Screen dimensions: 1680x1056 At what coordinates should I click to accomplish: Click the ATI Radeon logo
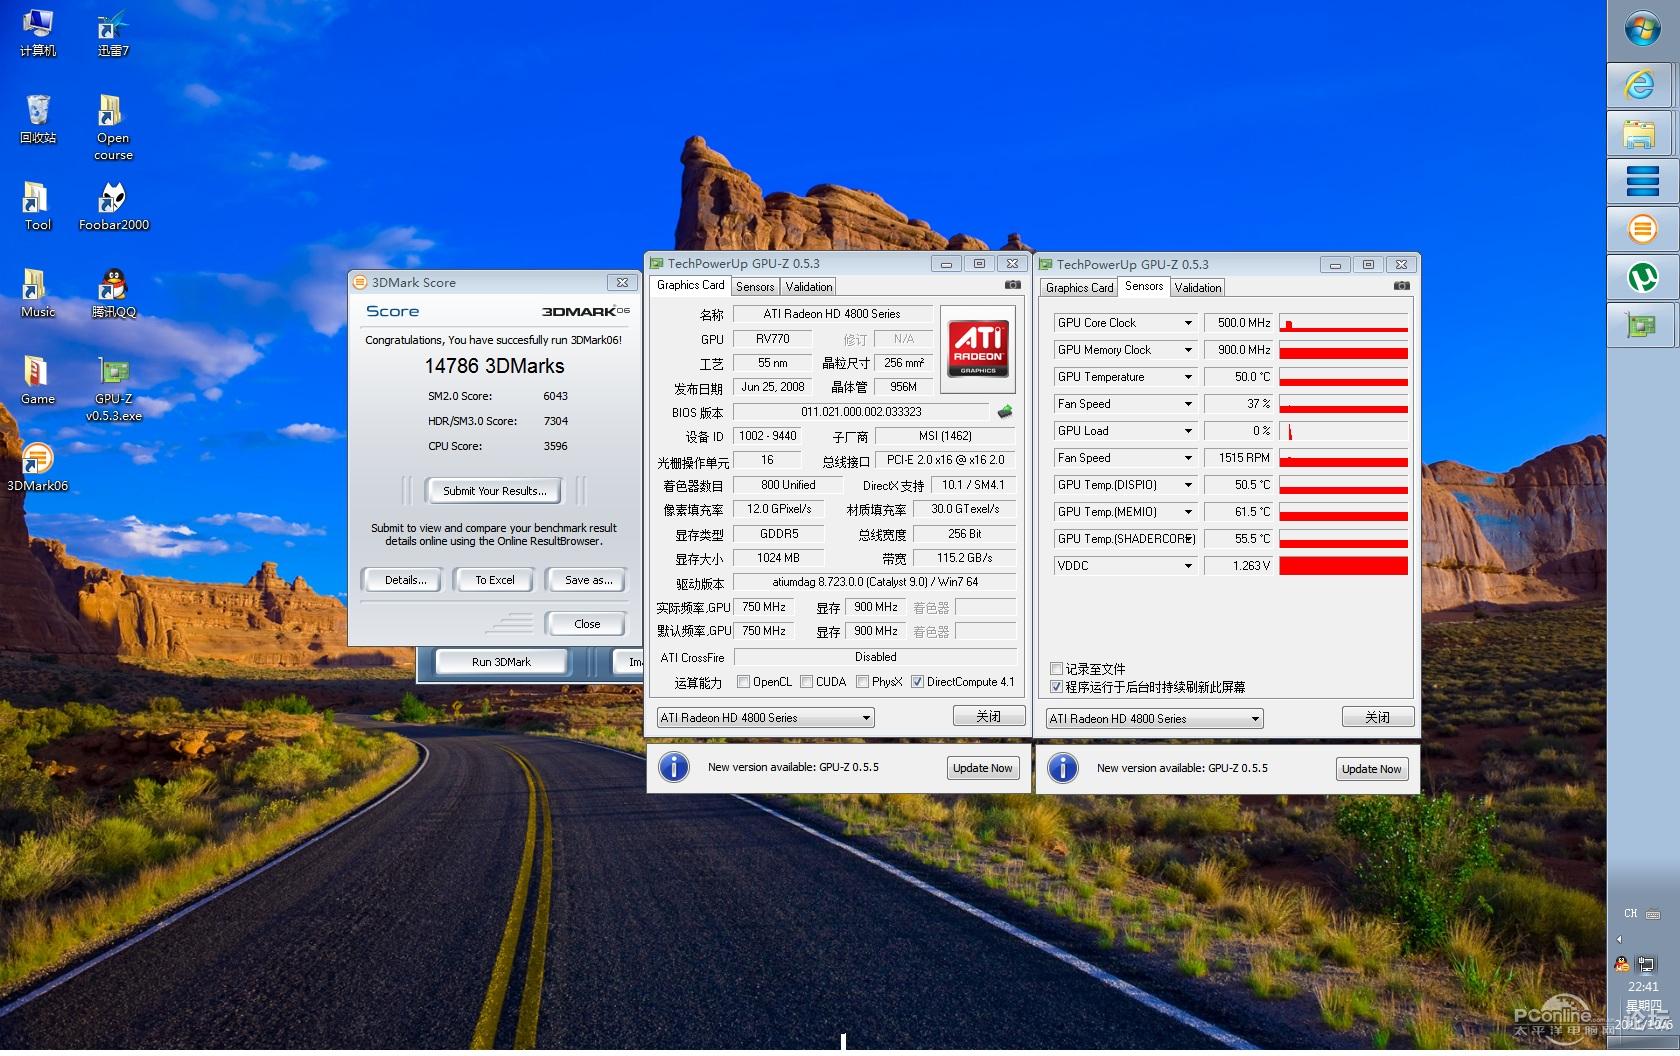point(978,347)
